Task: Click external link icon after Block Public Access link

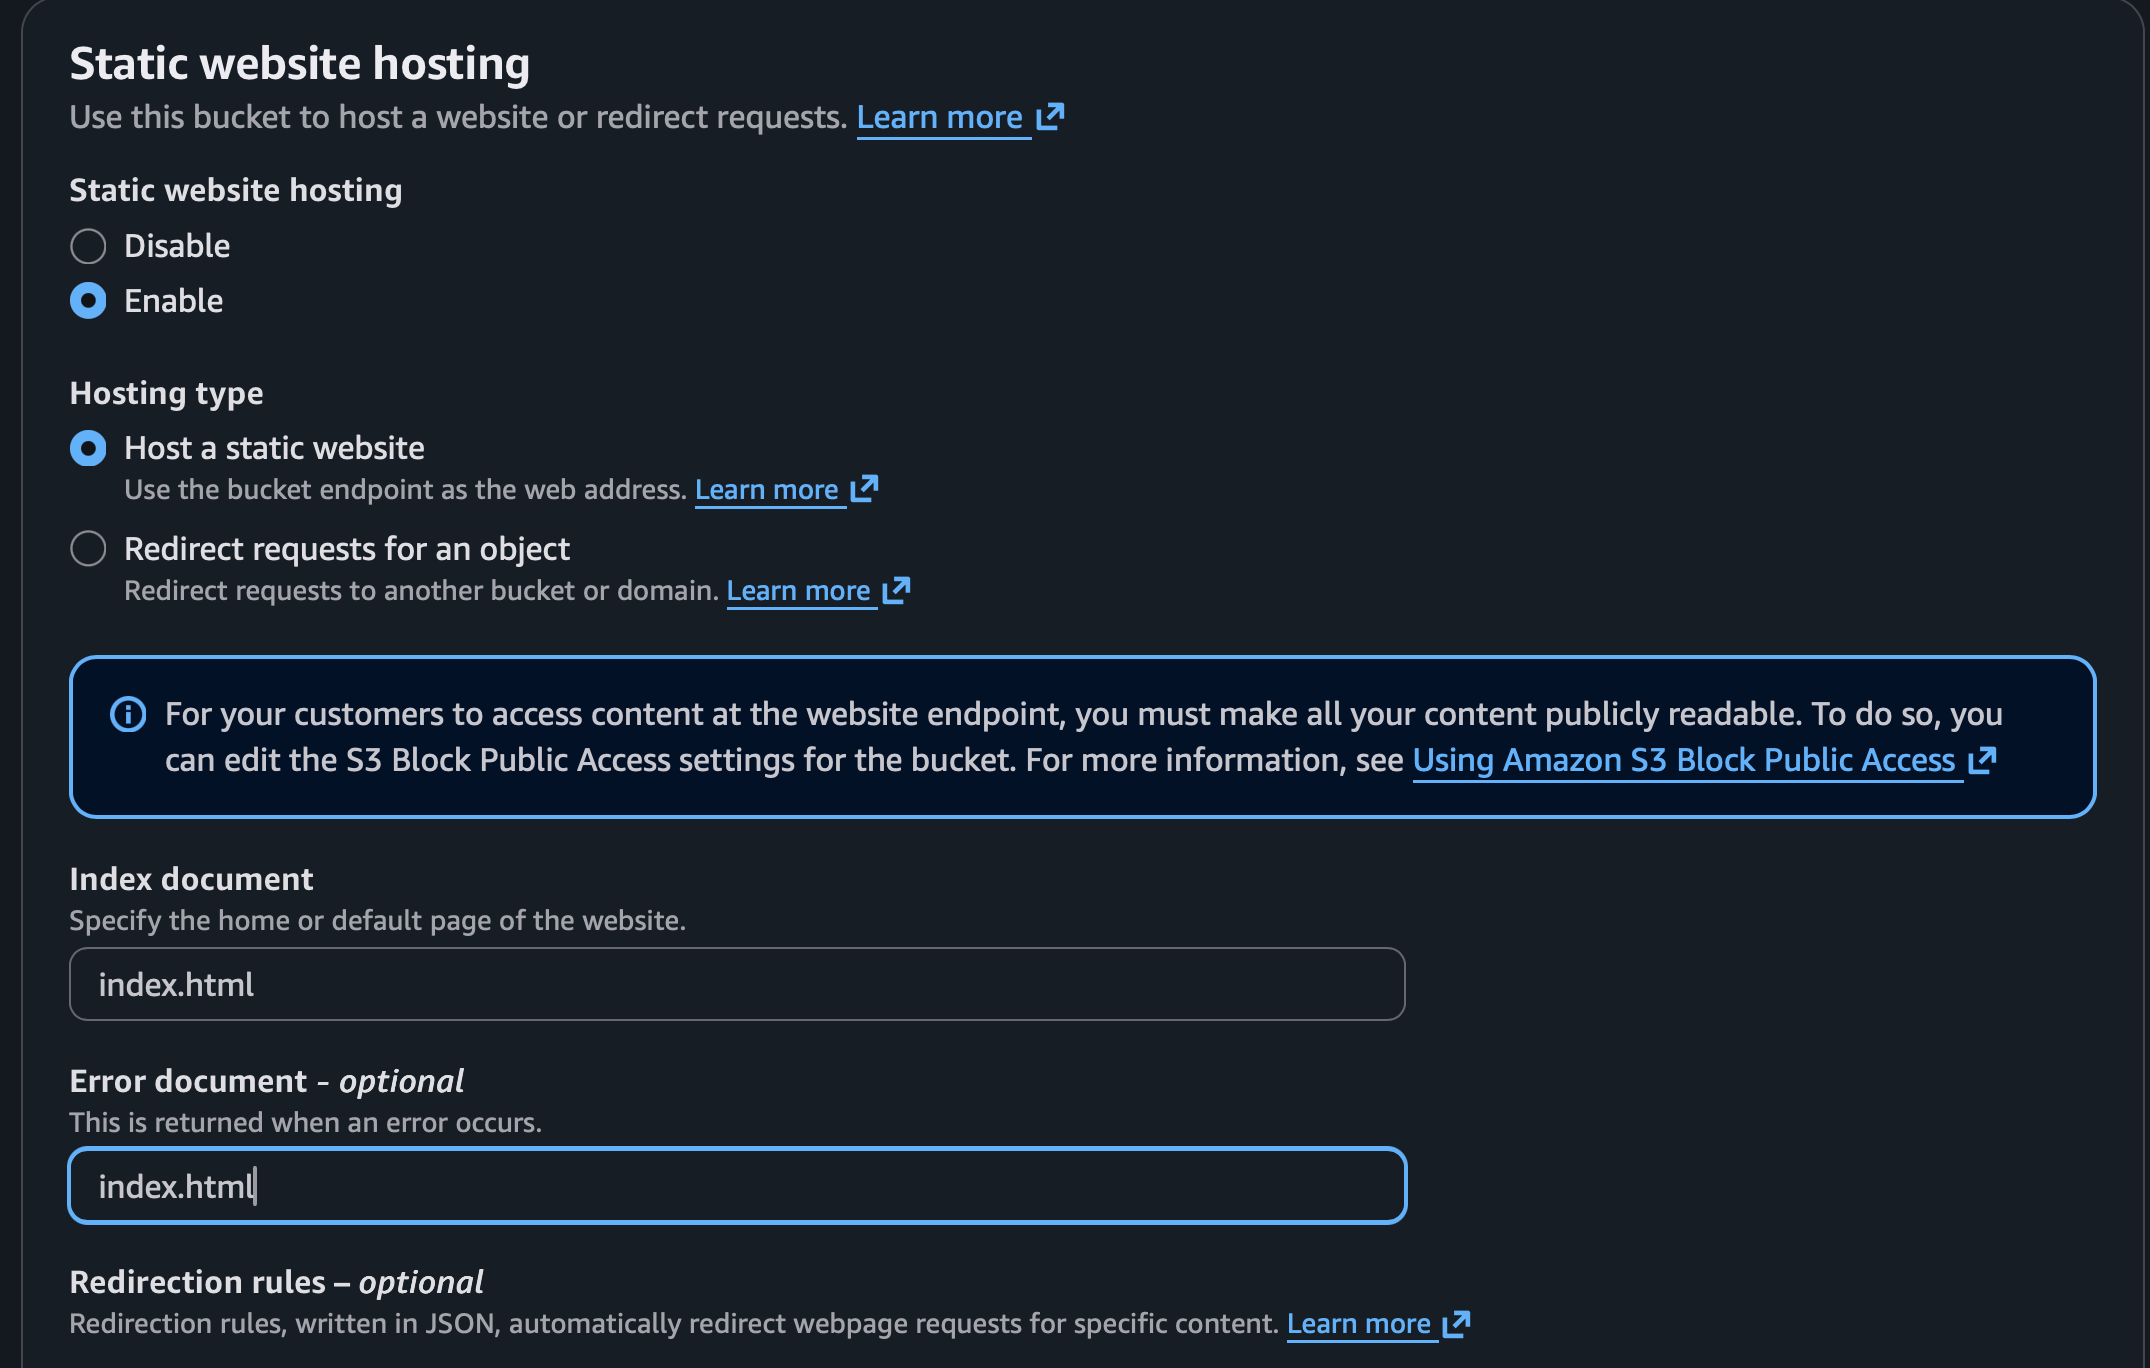Action: (x=1982, y=760)
